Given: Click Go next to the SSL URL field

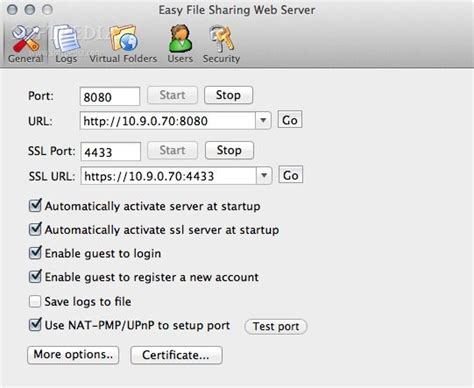Looking at the screenshot, I should click(x=291, y=175).
